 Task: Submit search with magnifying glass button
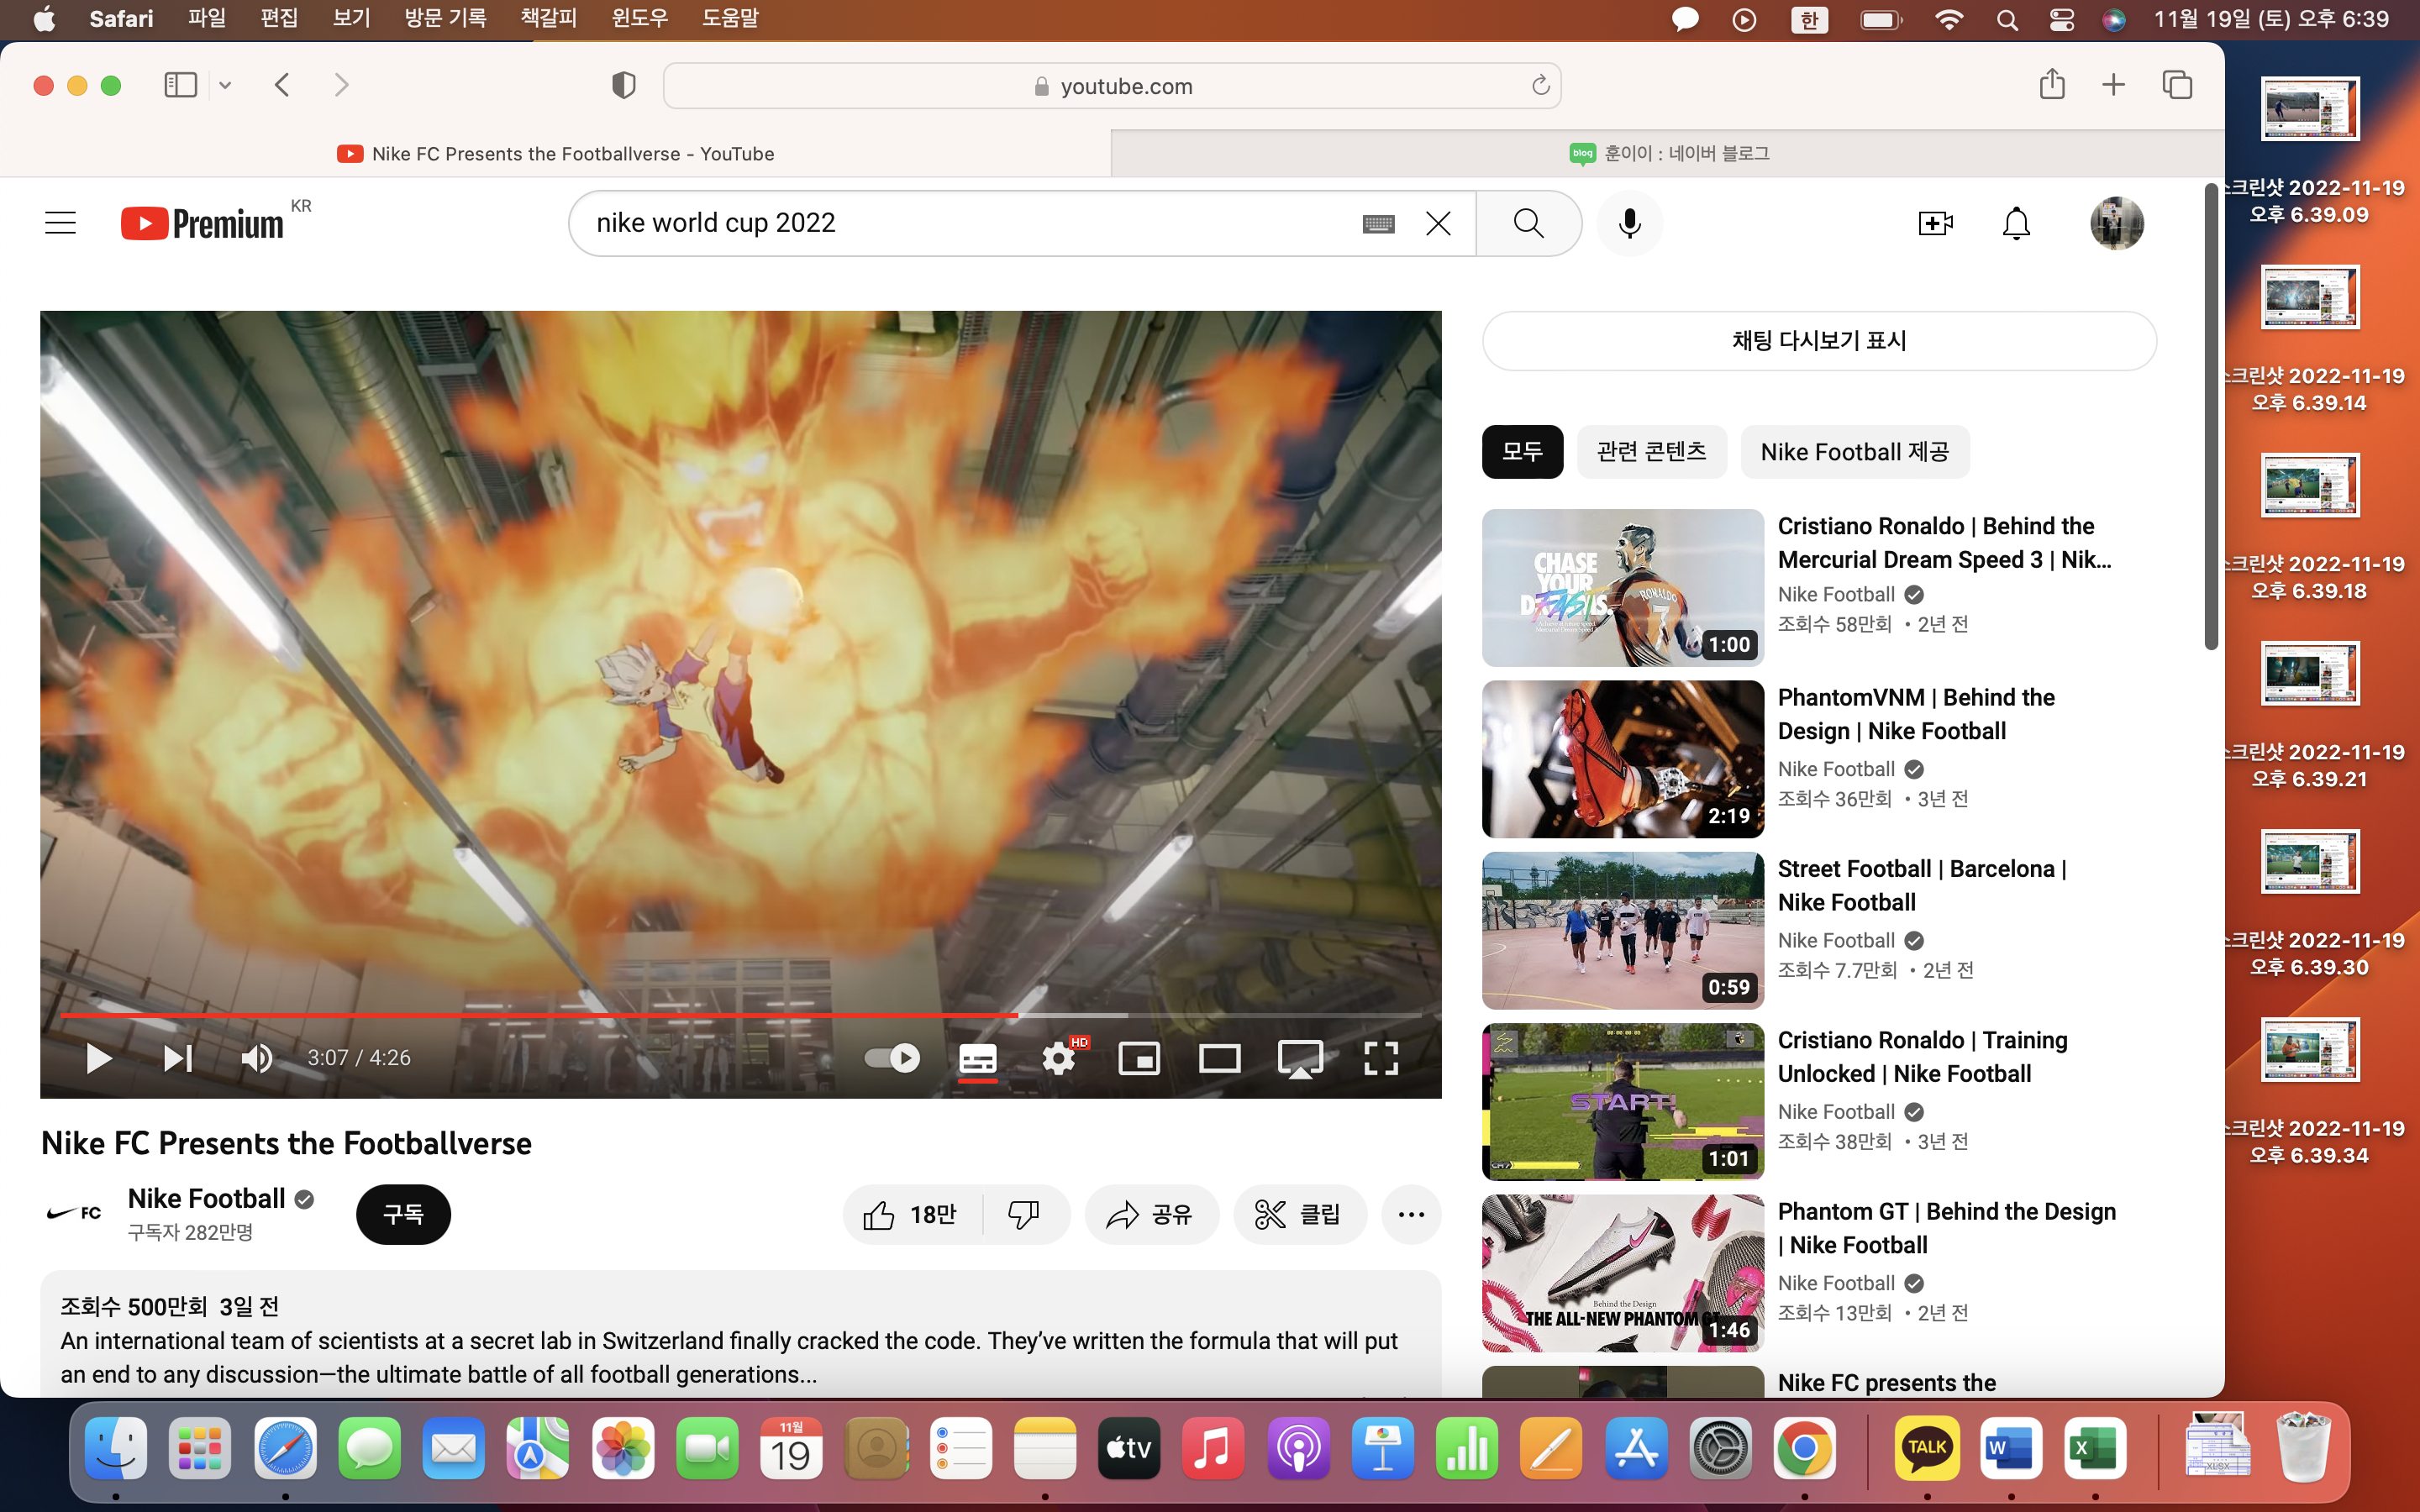point(1529,223)
